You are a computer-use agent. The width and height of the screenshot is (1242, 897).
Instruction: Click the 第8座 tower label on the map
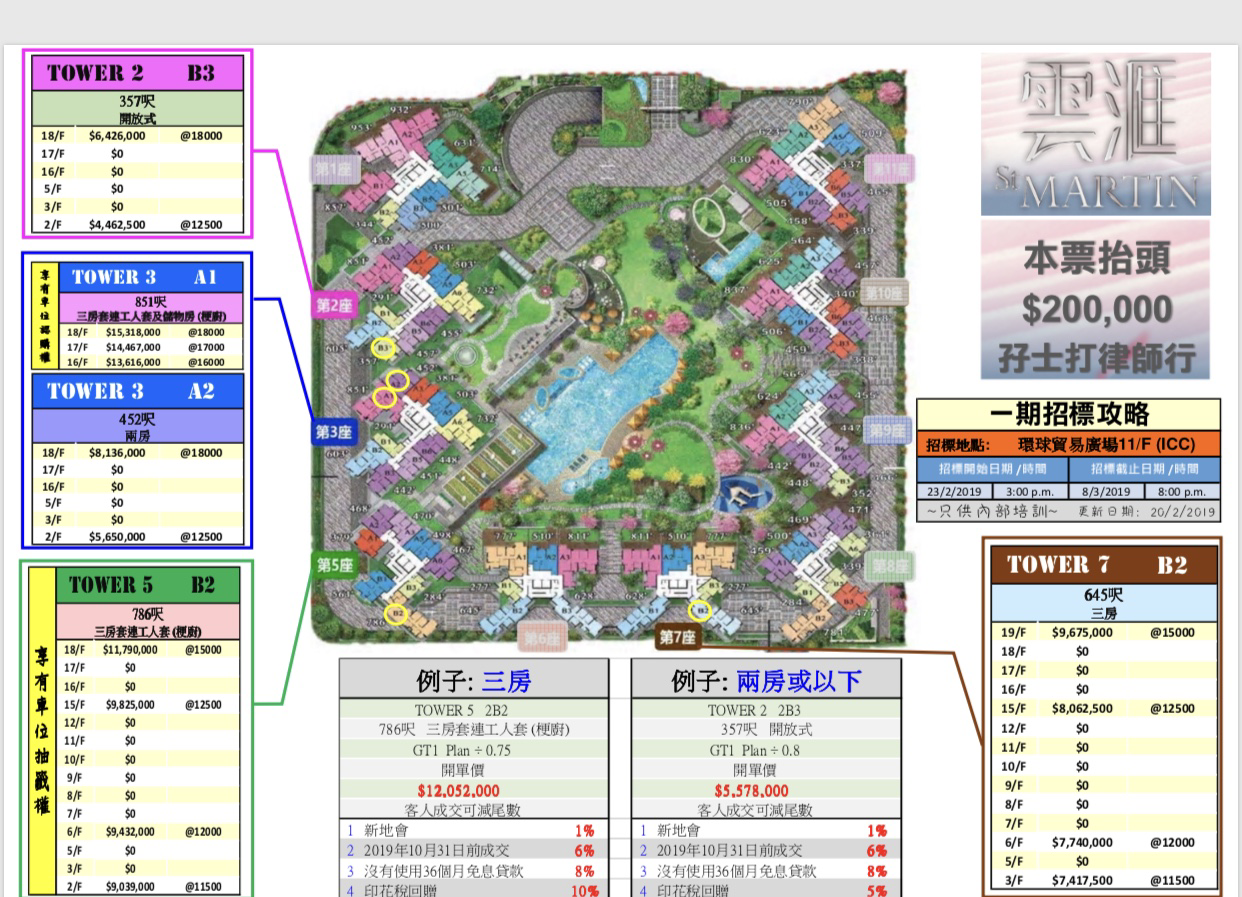[891, 566]
